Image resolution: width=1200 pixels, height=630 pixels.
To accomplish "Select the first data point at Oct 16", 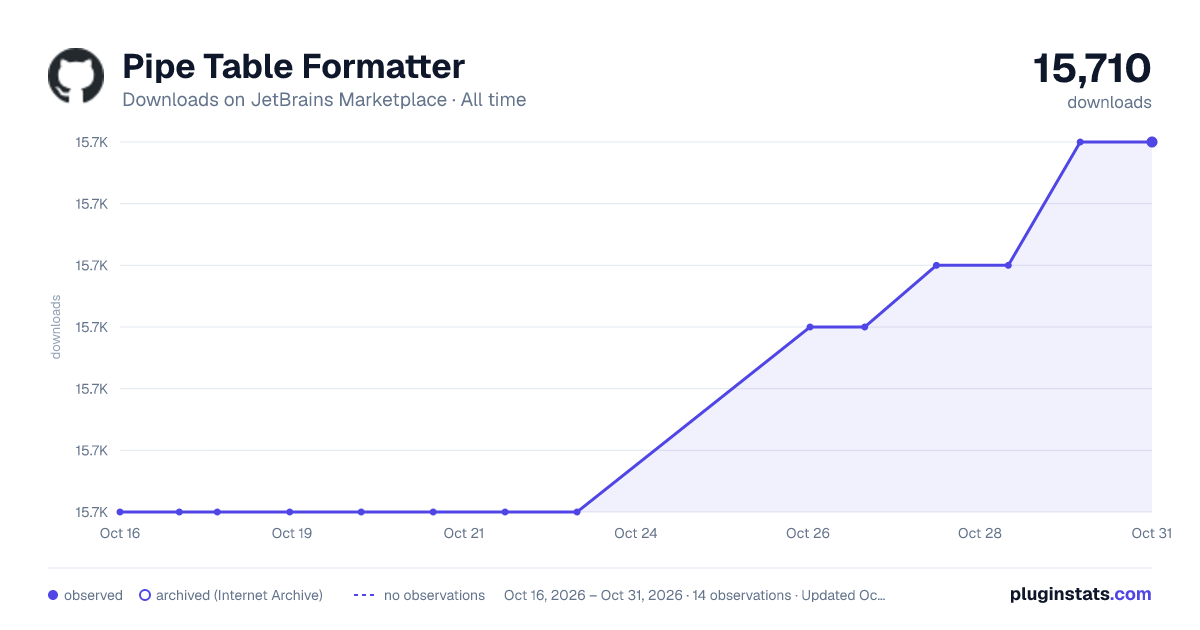I will coord(120,512).
